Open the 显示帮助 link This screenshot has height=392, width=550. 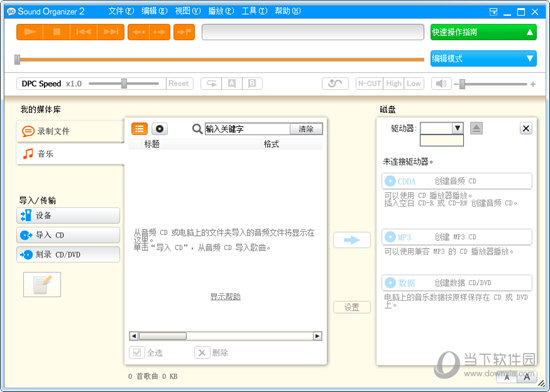click(225, 297)
